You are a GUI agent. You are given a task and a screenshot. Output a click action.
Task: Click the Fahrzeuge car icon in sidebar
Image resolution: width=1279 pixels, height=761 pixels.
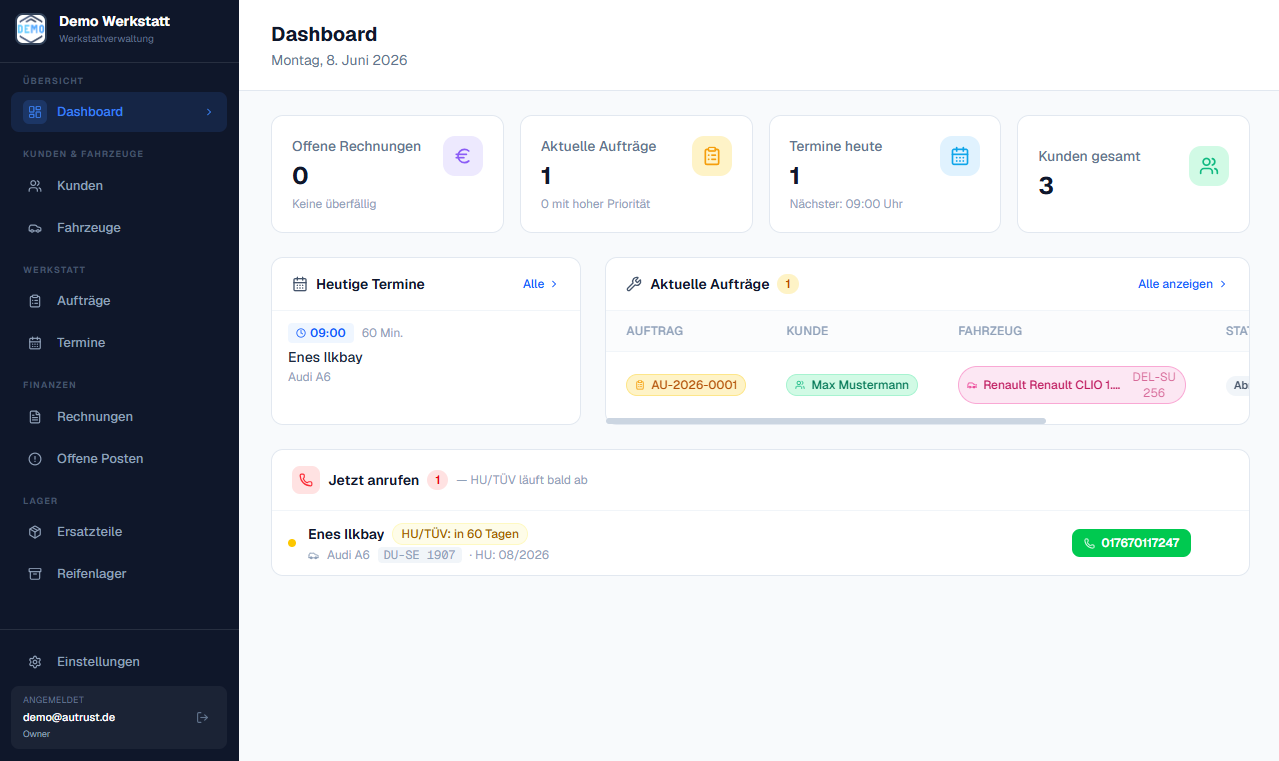pyautogui.click(x=35, y=228)
